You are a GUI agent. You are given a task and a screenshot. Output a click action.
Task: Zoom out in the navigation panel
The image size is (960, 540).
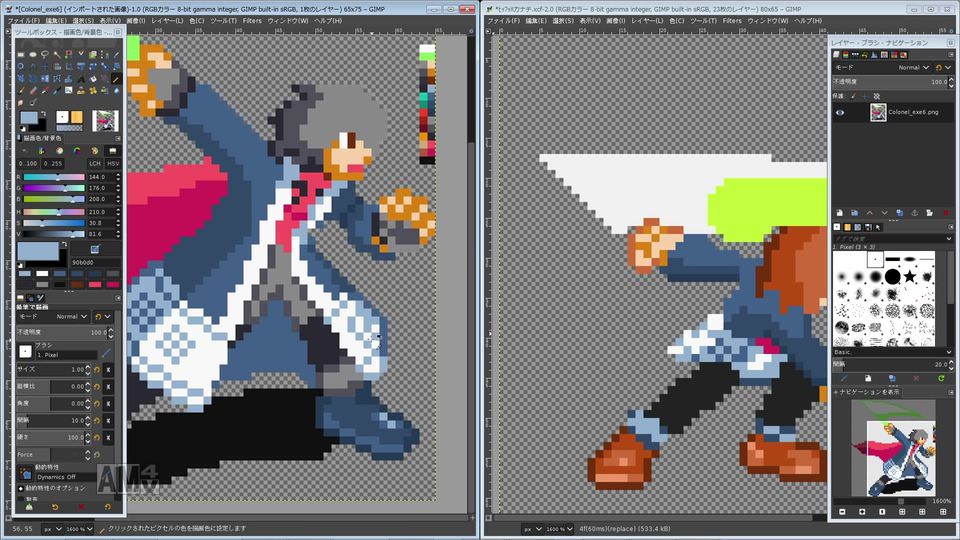842,512
